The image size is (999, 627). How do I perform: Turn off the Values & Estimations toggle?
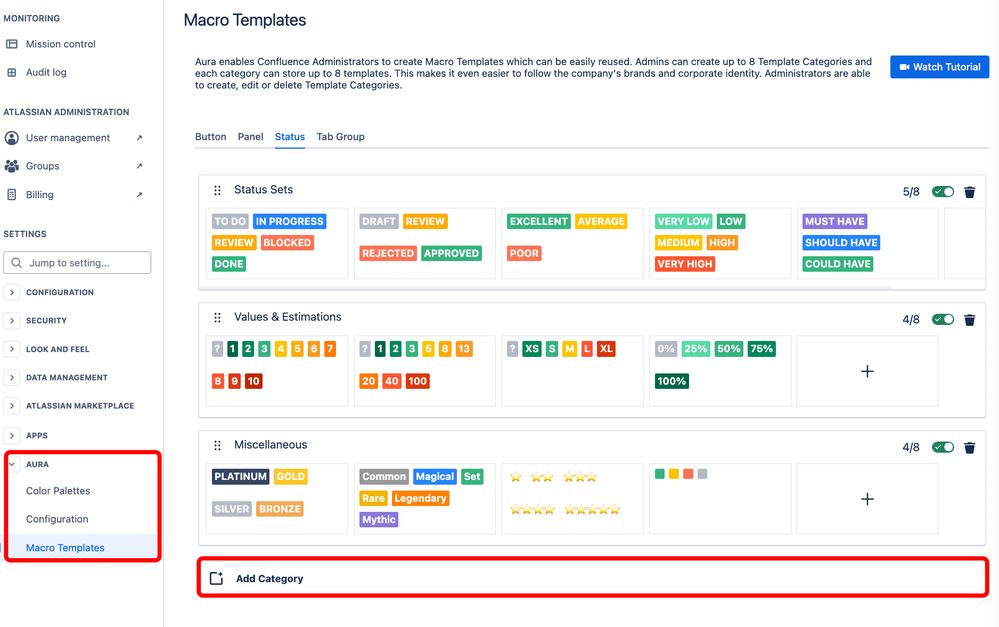point(941,319)
